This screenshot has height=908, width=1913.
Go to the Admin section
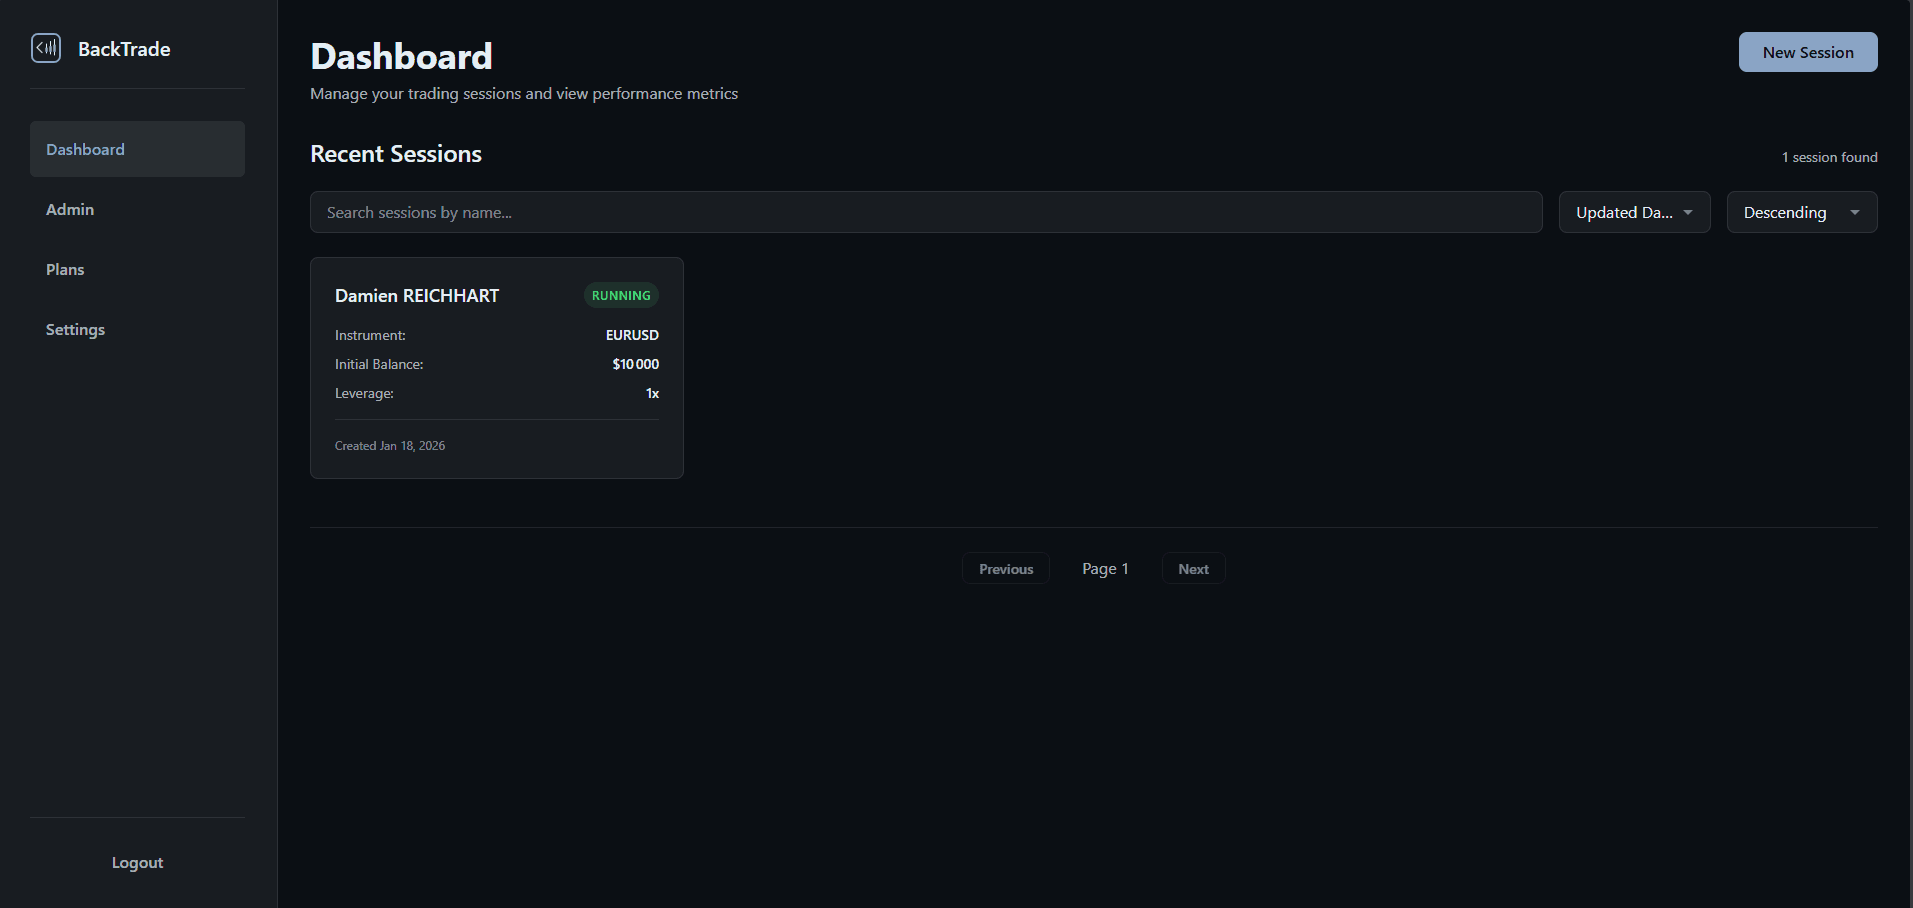pos(70,209)
